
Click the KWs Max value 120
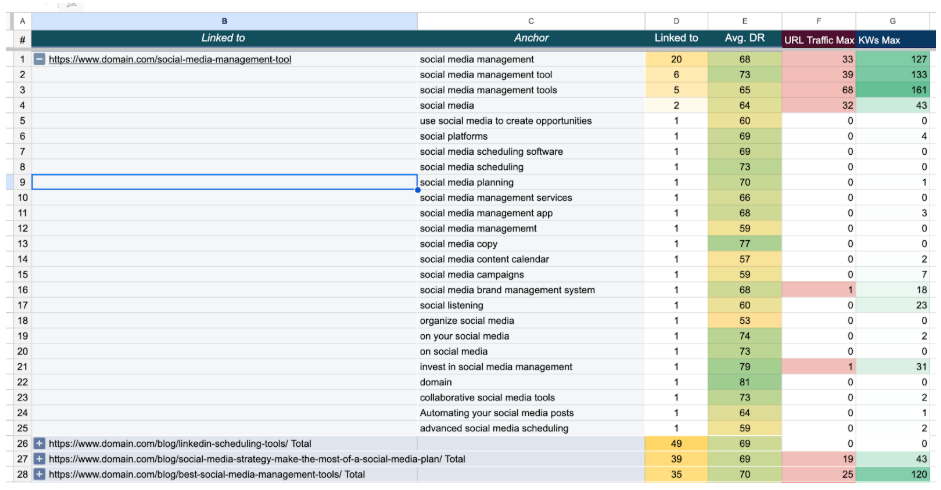[x=894, y=474]
